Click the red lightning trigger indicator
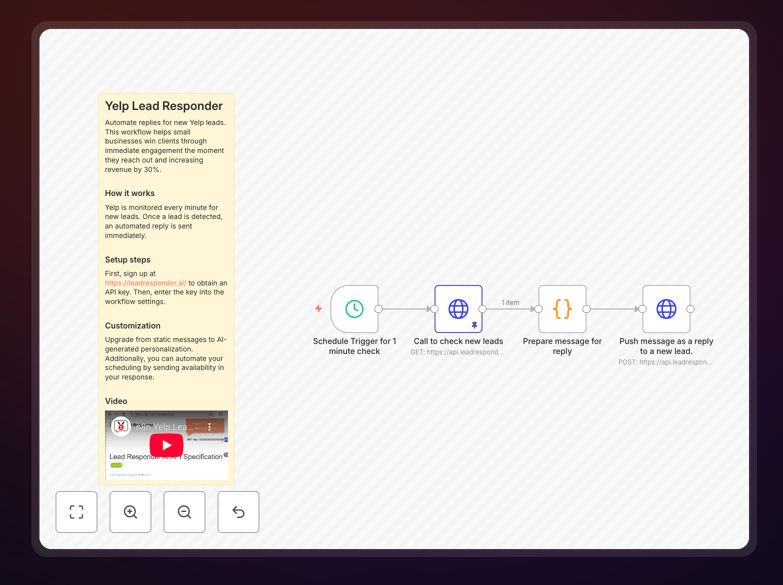 (x=318, y=309)
